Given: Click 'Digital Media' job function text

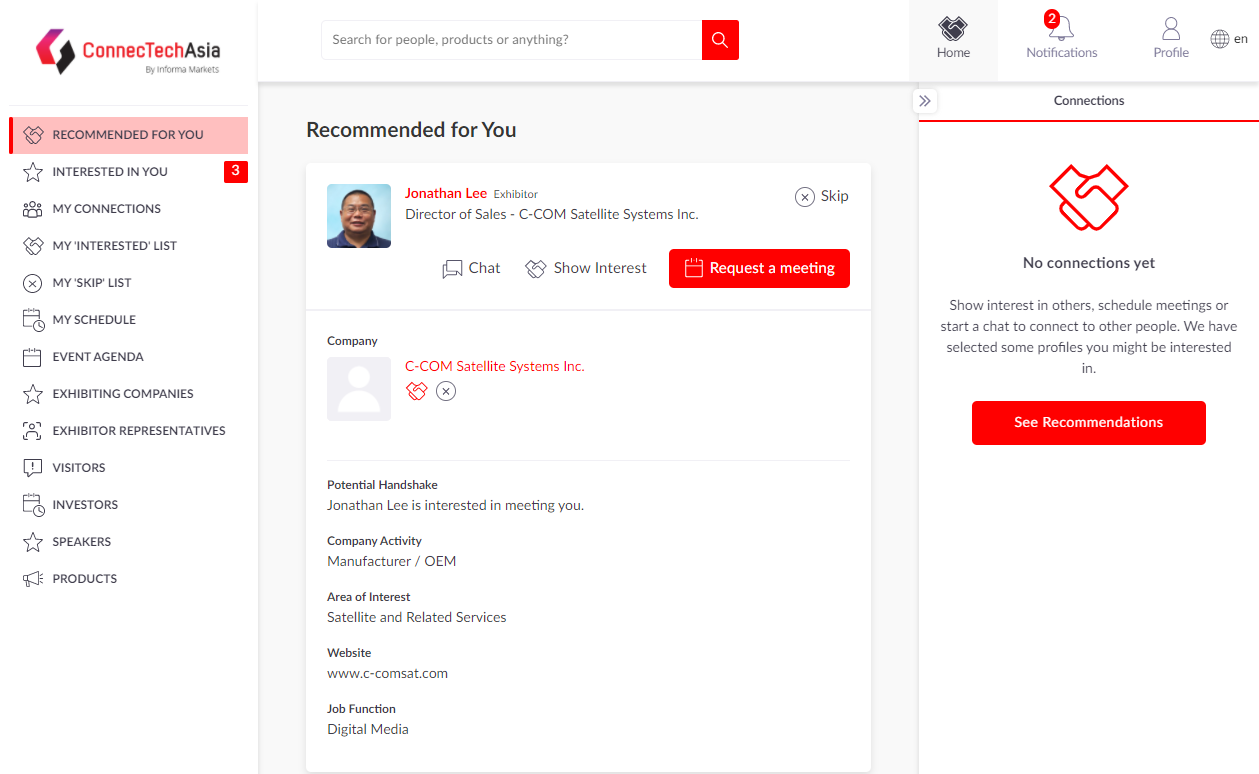Looking at the screenshot, I should click(x=368, y=730).
